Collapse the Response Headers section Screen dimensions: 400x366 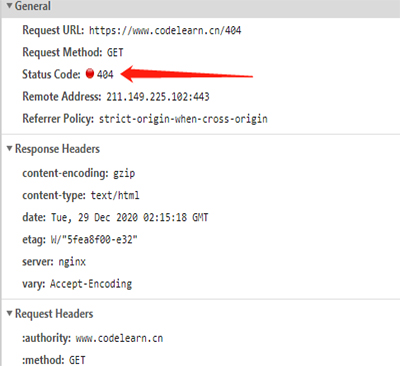[x=10, y=149]
